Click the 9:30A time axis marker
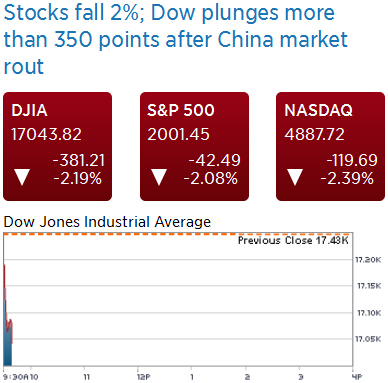Viewport: 388px width, 383px height. click(x=16, y=377)
